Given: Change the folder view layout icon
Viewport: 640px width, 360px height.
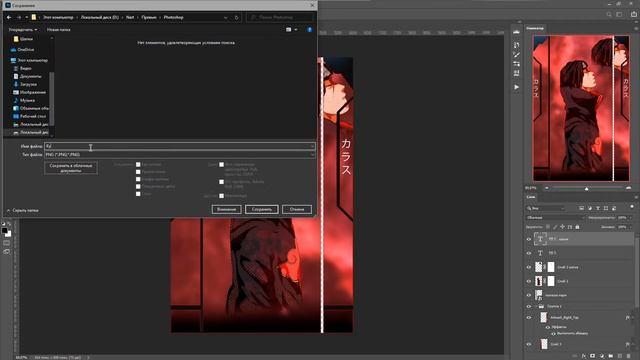Looking at the screenshot, I should point(289,30).
